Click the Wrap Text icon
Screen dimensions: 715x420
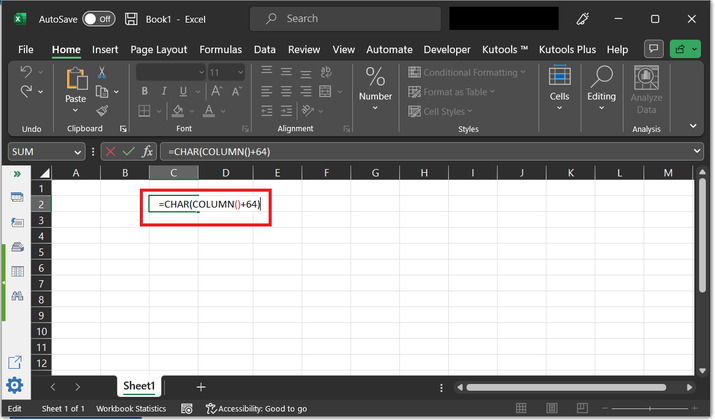click(326, 72)
